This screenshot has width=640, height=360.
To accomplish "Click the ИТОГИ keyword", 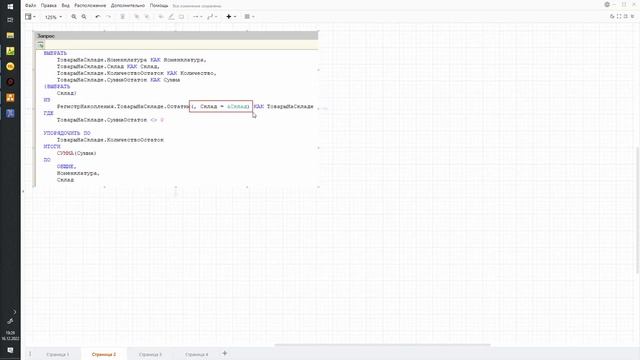I will click(x=52, y=147).
